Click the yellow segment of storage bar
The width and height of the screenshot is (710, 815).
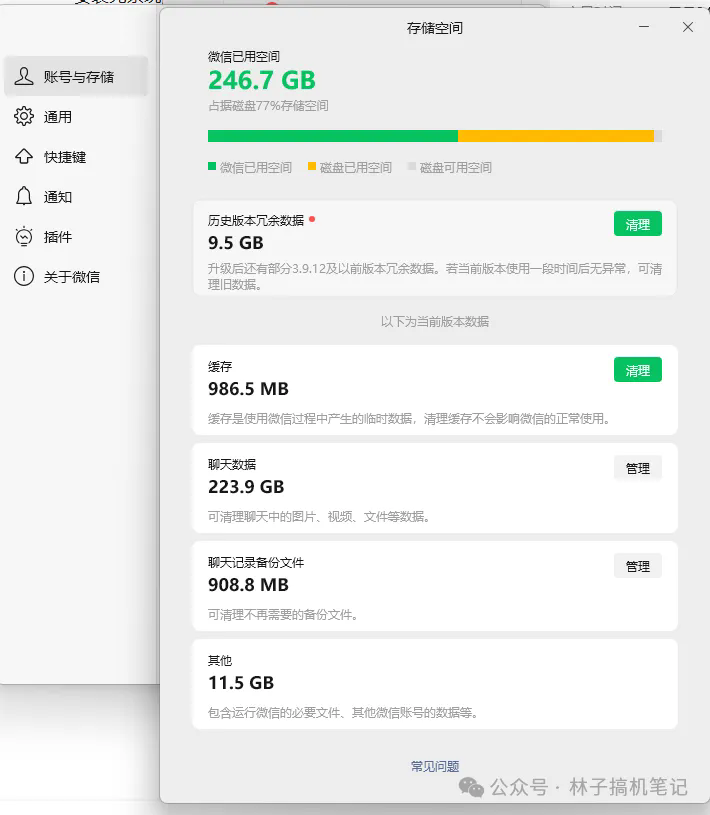pos(555,136)
